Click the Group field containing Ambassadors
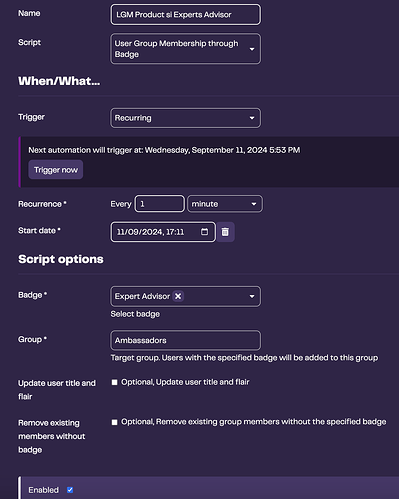This screenshot has width=399, height=499. click(x=185, y=340)
